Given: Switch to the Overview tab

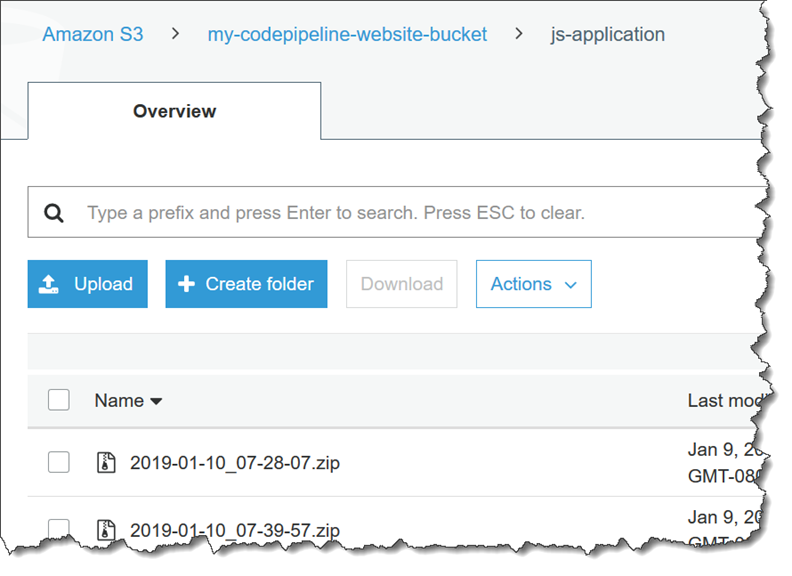Looking at the screenshot, I should pos(174,111).
